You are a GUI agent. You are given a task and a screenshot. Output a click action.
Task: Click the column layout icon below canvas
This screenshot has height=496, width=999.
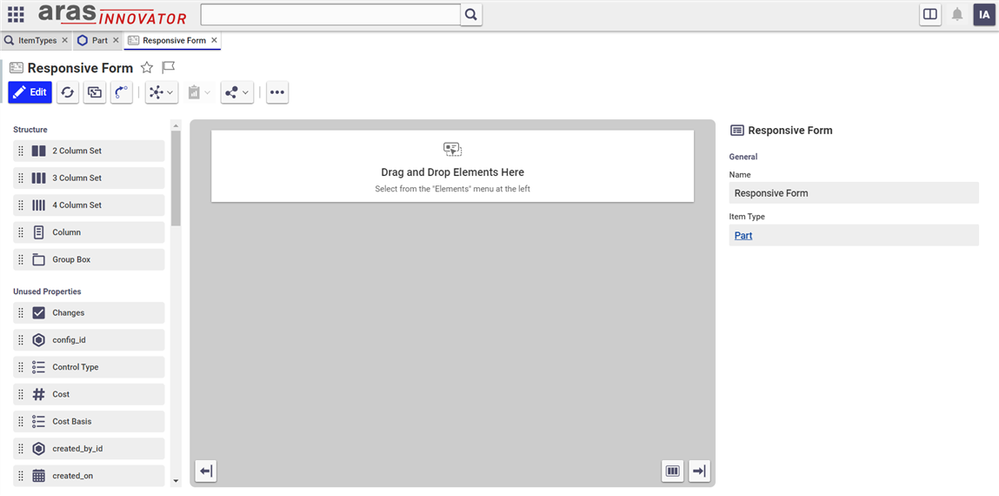673,471
